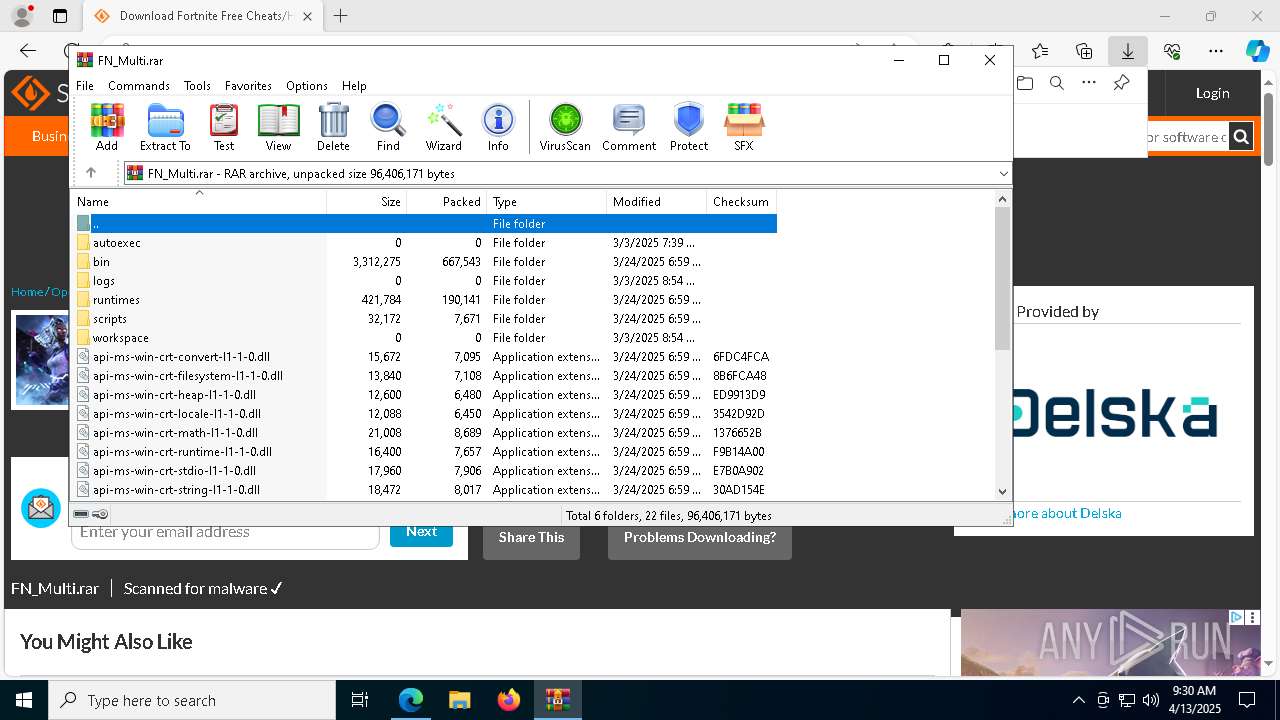Screen dimensions: 1280x720
Task: Click WinRAR taskbar icon
Action: (558, 700)
